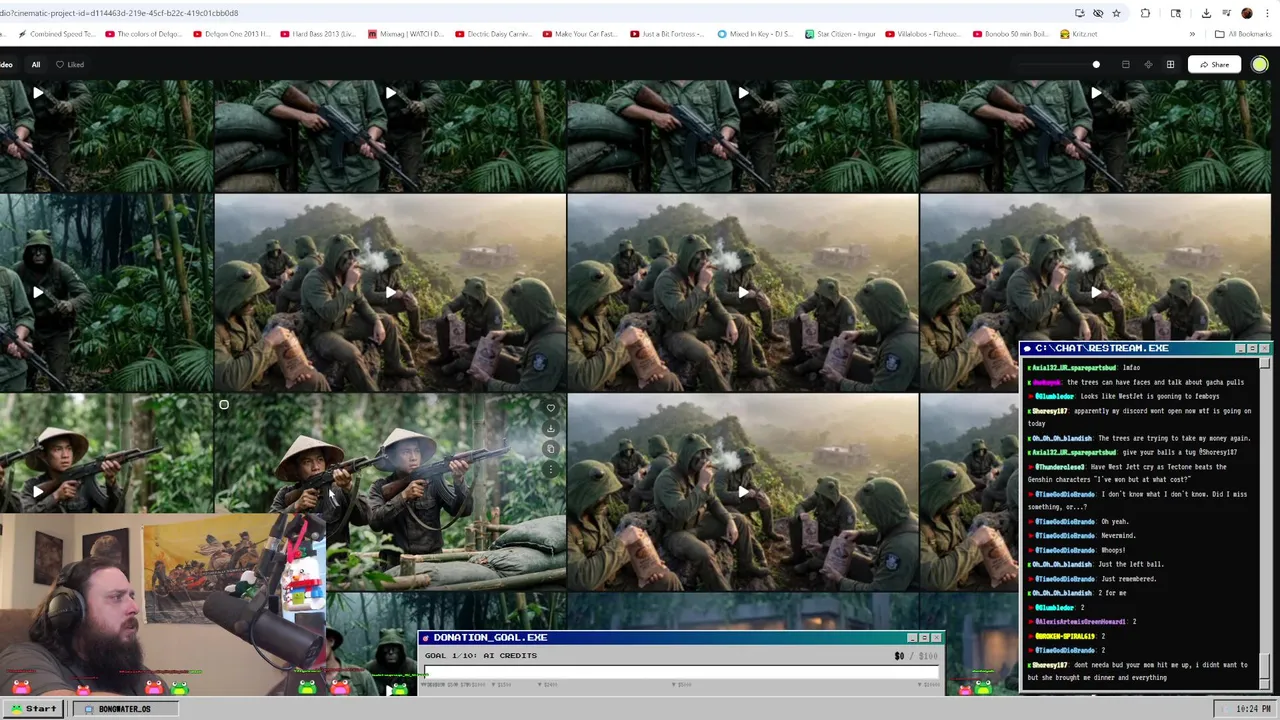1280x720 pixels.
Task: Switch to the compact grid layout icon
Action: (1147, 65)
